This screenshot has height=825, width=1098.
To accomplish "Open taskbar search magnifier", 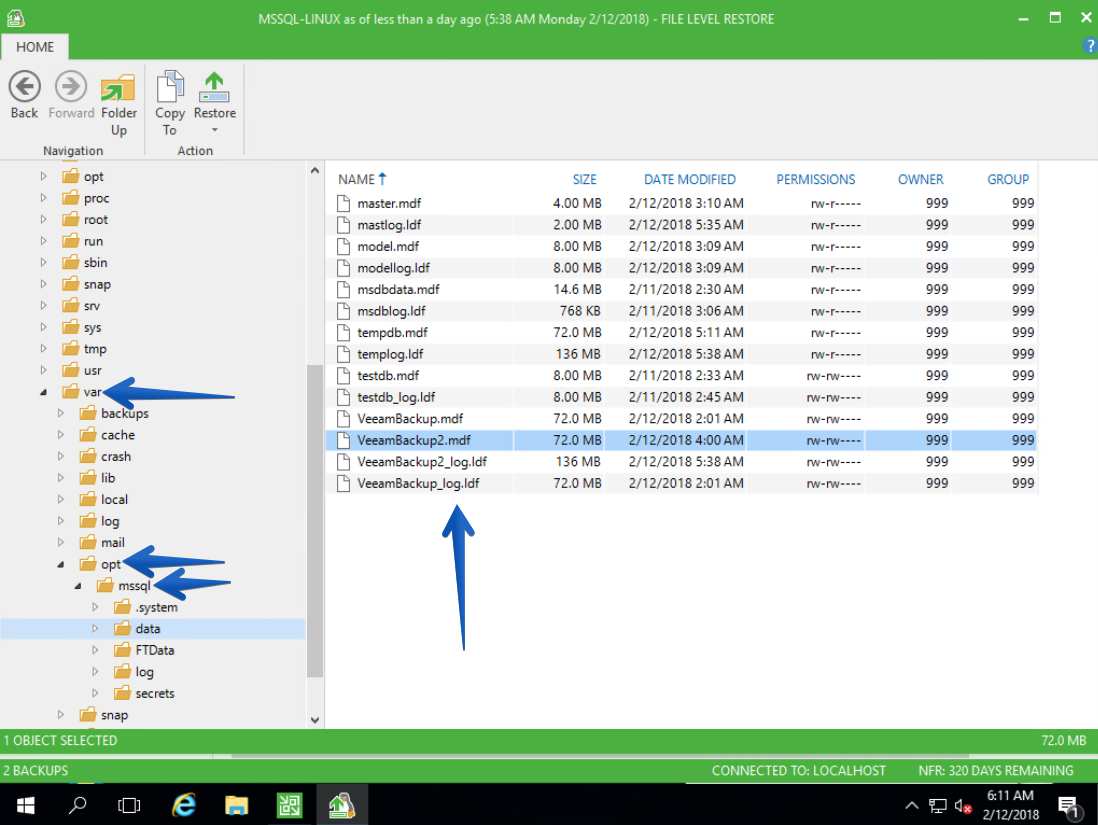I will click(x=78, y=805).
